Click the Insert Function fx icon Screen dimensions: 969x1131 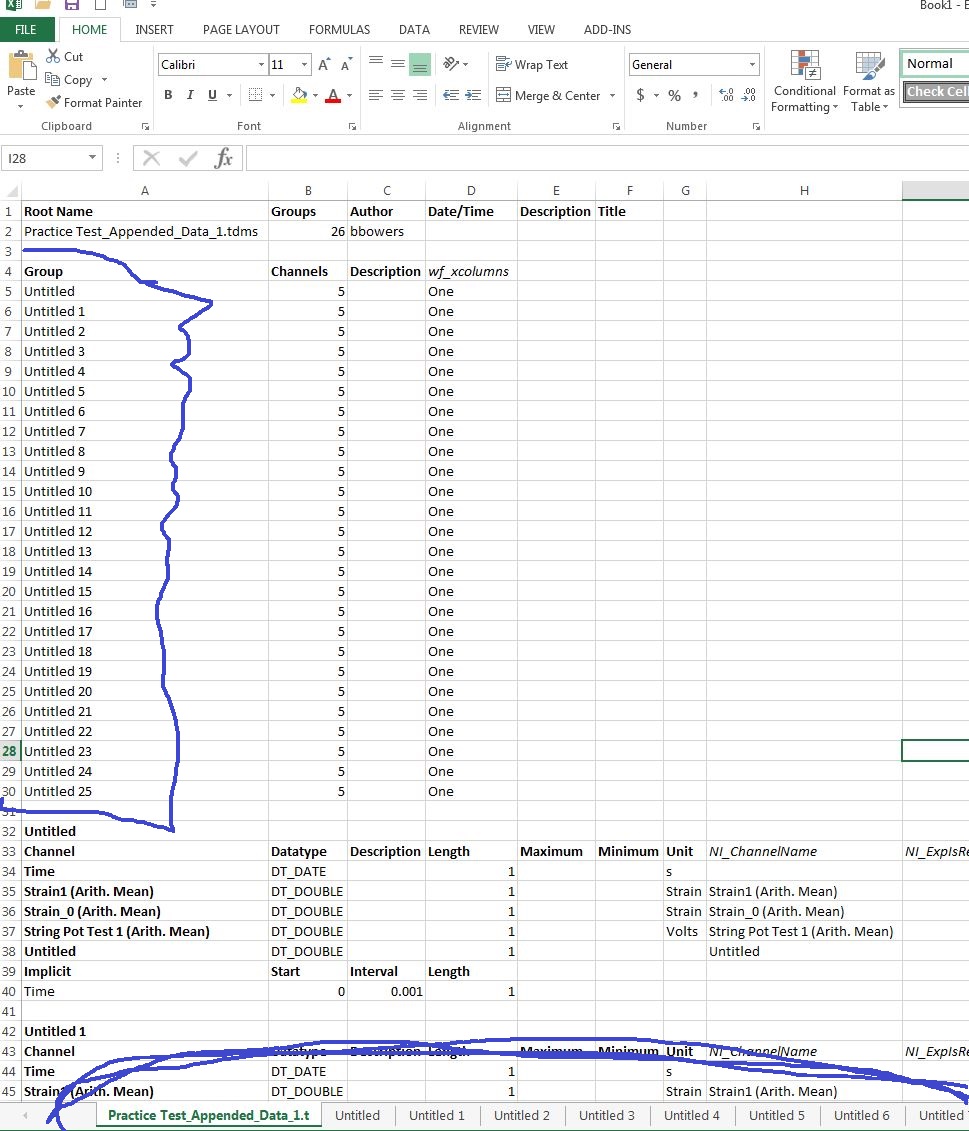point(223,158)
